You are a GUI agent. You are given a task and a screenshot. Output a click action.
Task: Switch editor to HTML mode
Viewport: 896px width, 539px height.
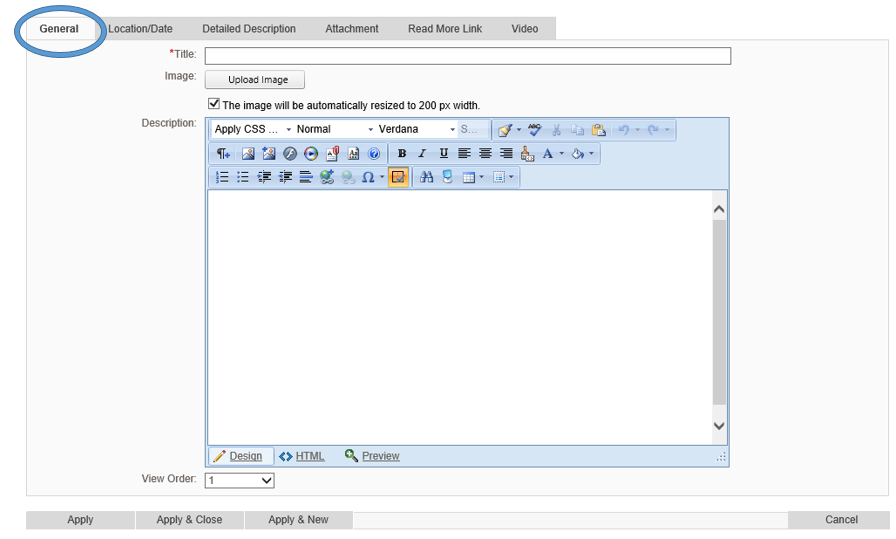302,456
